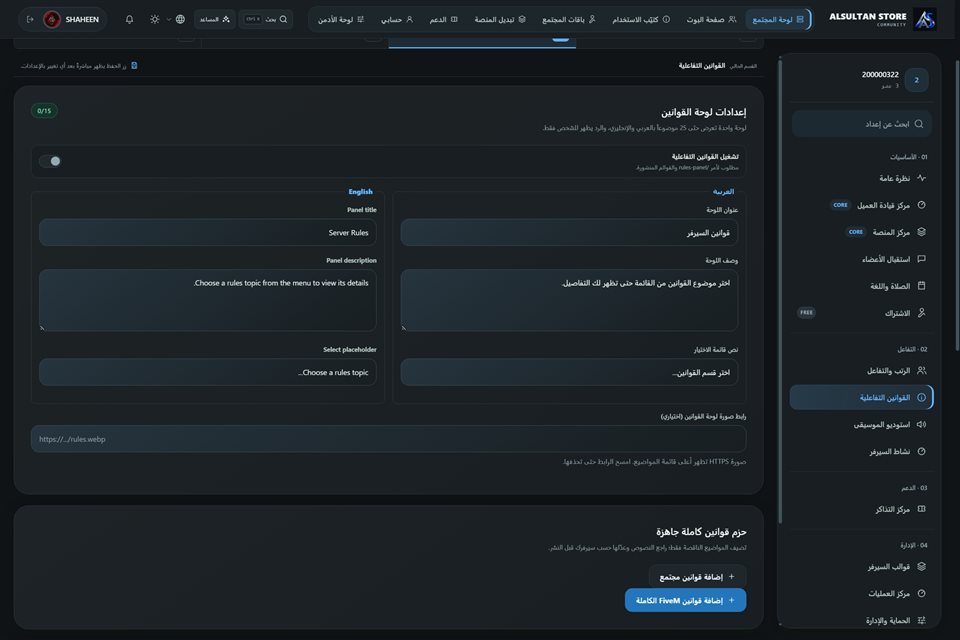Image resolution: width=960 pixels, height=640 pixels.
Task: Open مركز قيادة العميل client command center
Action: click(860, 205)
